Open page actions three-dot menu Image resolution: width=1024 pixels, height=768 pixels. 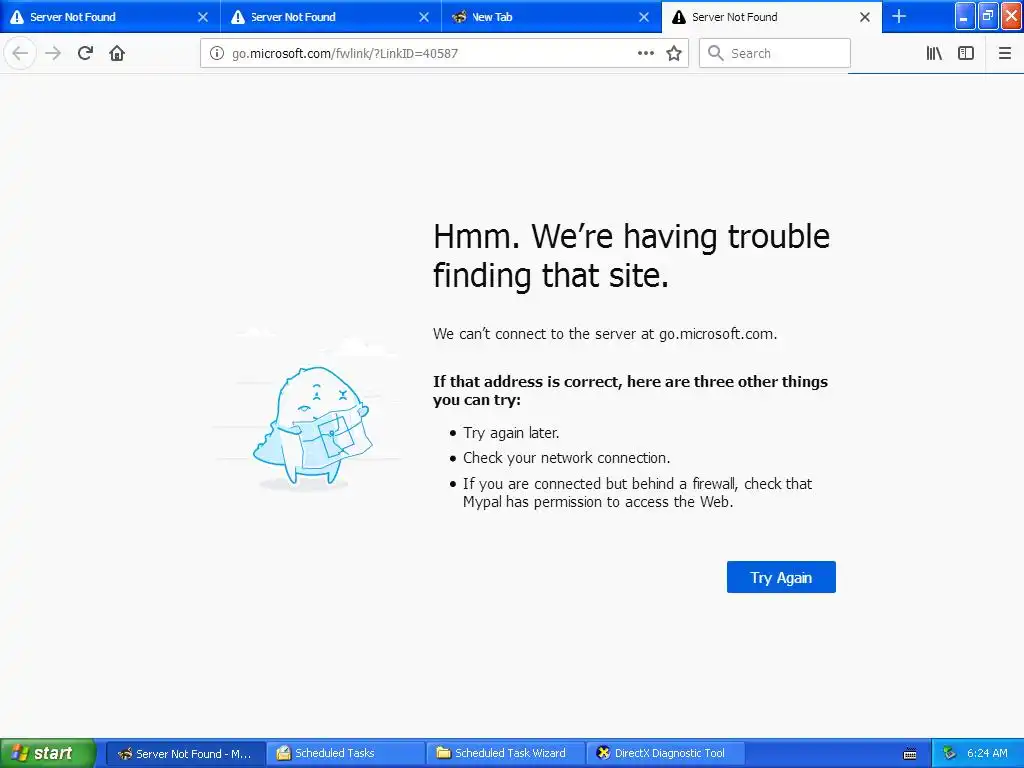click(646, 54)
